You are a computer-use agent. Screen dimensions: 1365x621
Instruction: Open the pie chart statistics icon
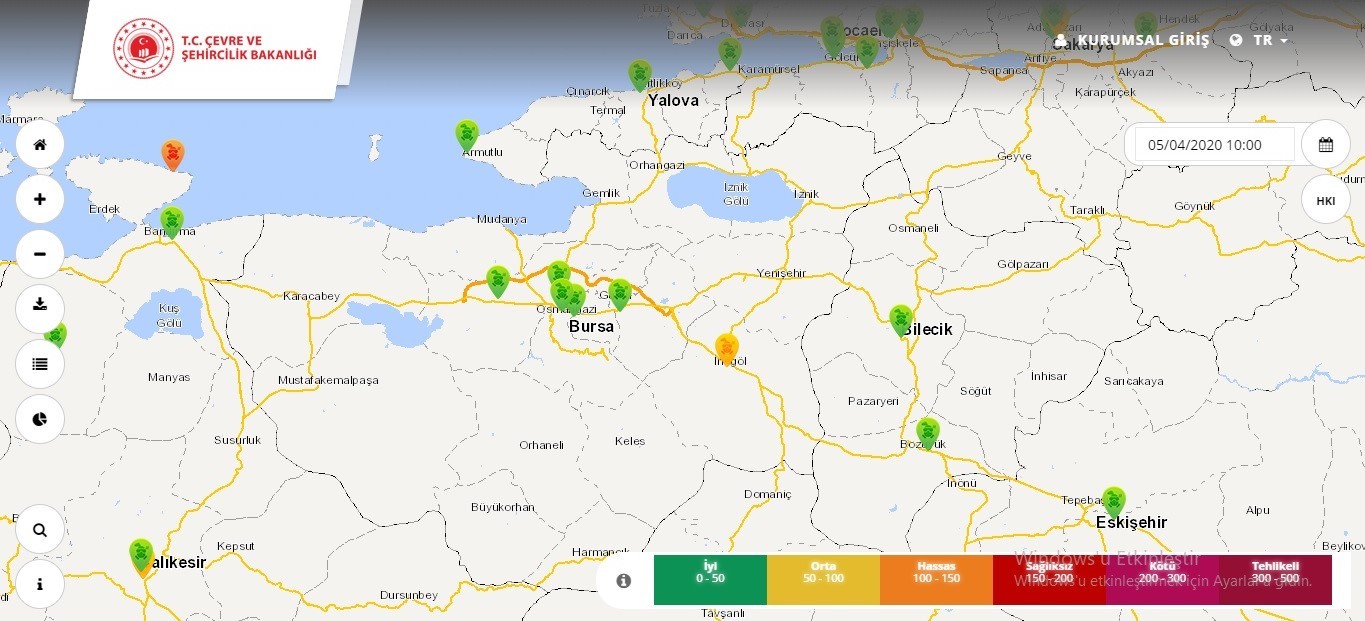(39, 419)
